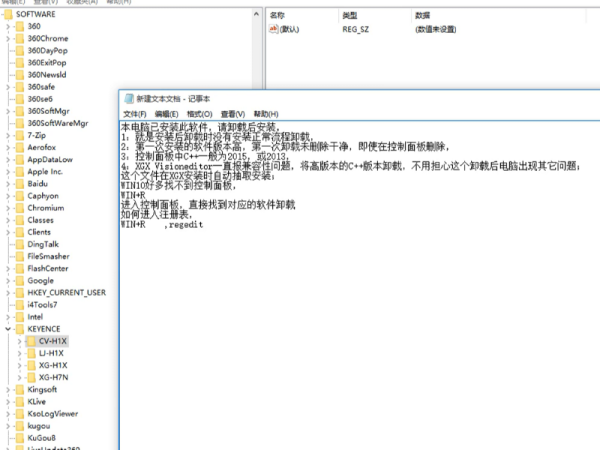This screenshot has width=600, height=450.
Task: Collapse the SOFTWARE tree node
Action: [2, 14]
